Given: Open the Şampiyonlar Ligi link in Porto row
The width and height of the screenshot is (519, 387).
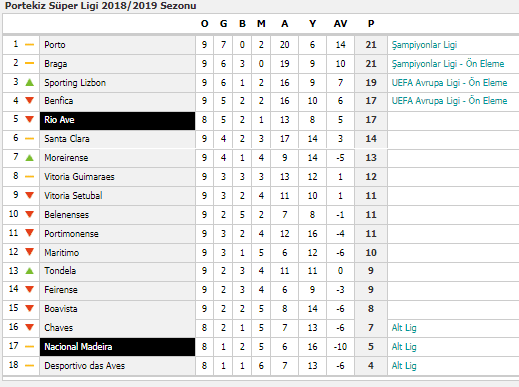Looking at the screenshot, I should [424, 45].
